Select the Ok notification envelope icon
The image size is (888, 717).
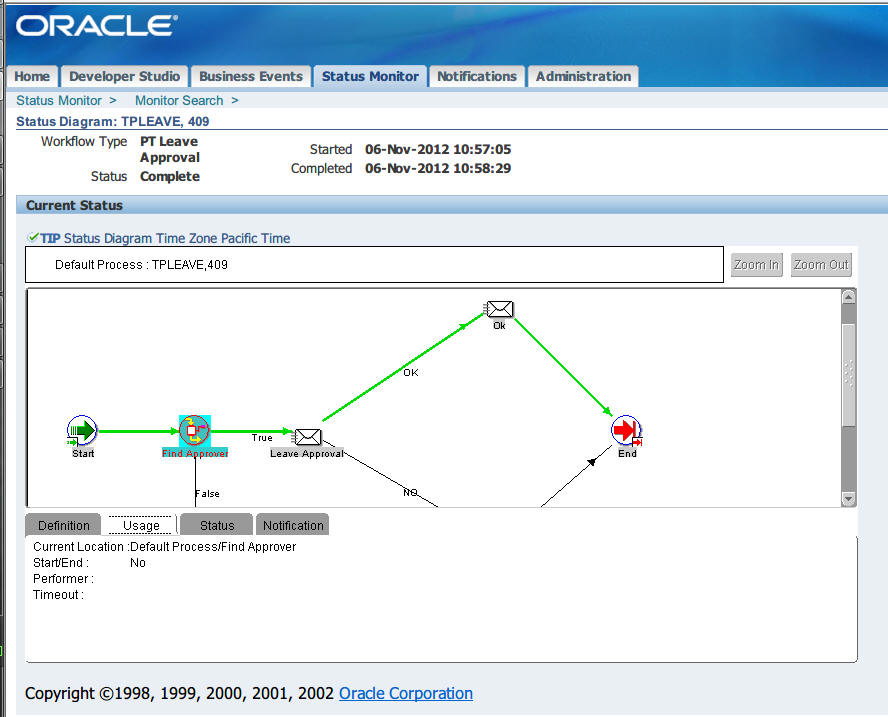(x=499, y=309)
